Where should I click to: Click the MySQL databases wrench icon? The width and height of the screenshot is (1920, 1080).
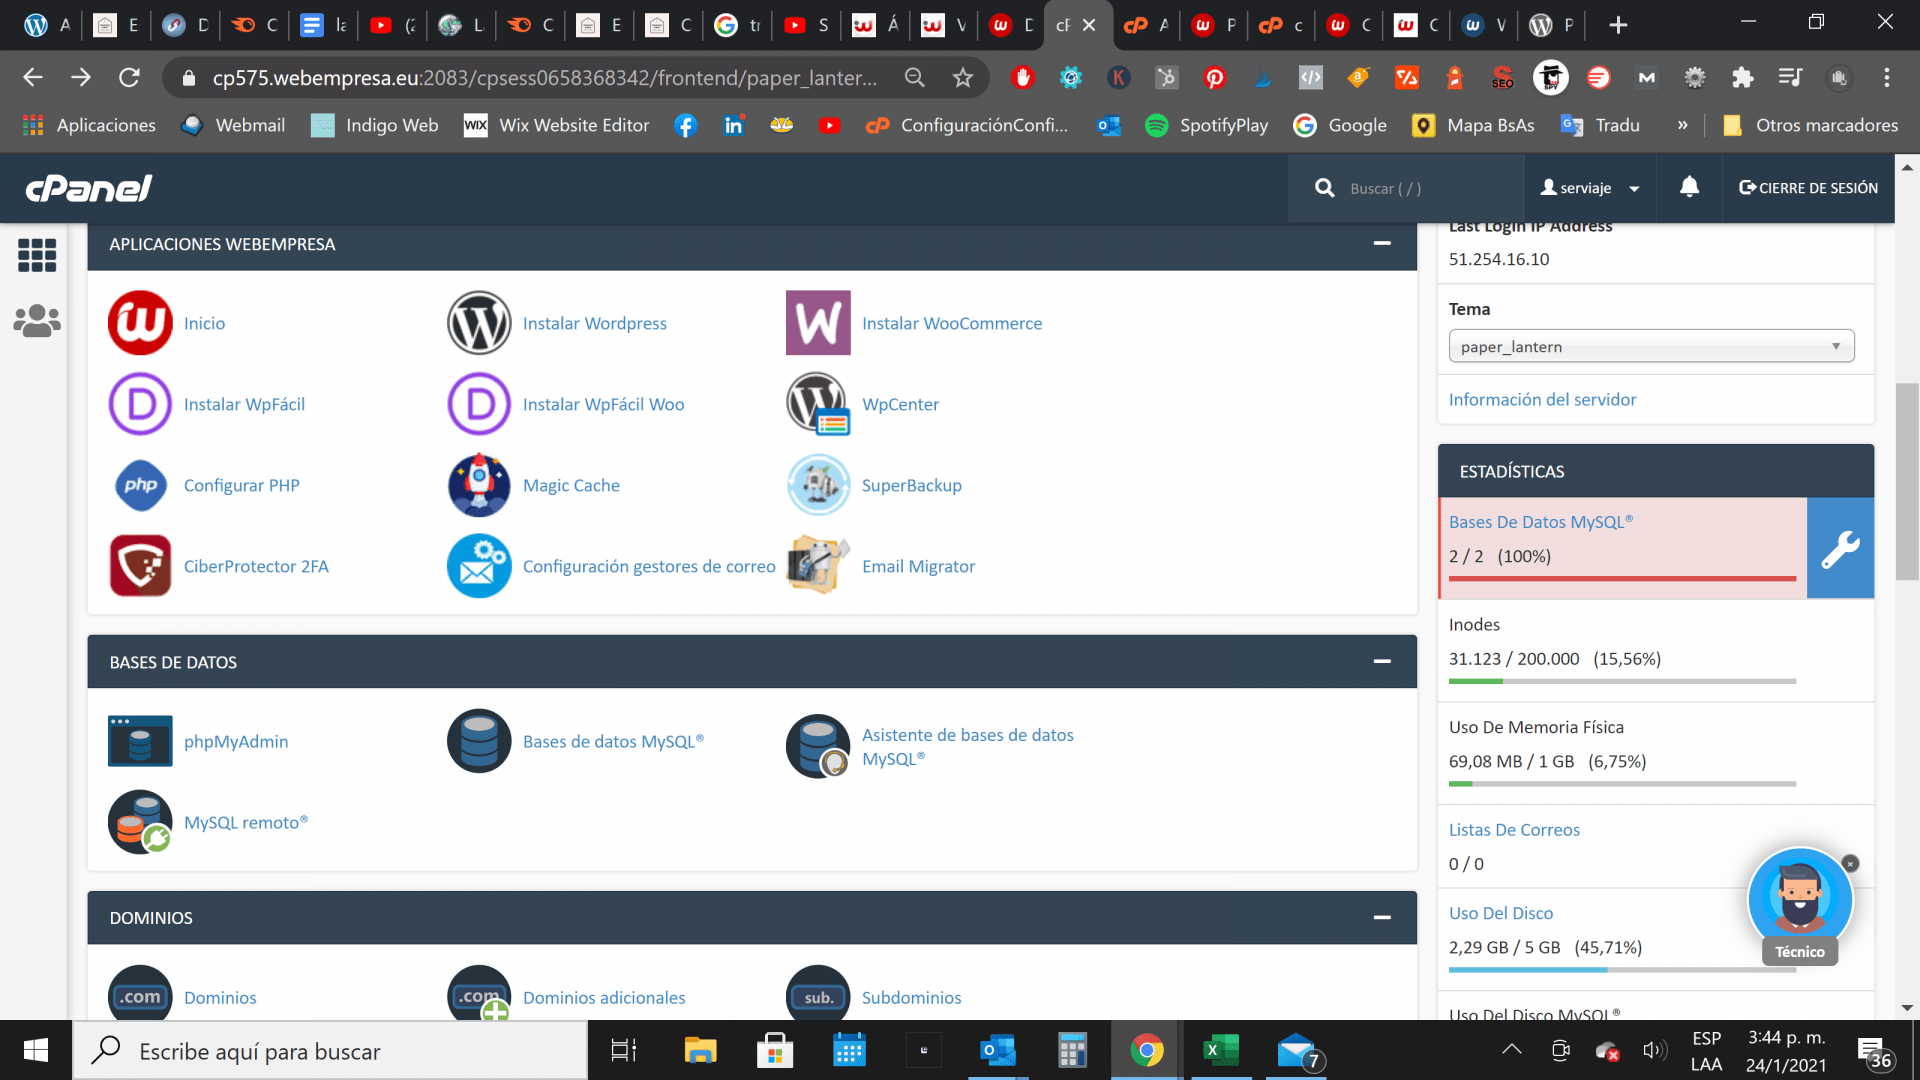tap(1840, 549)
